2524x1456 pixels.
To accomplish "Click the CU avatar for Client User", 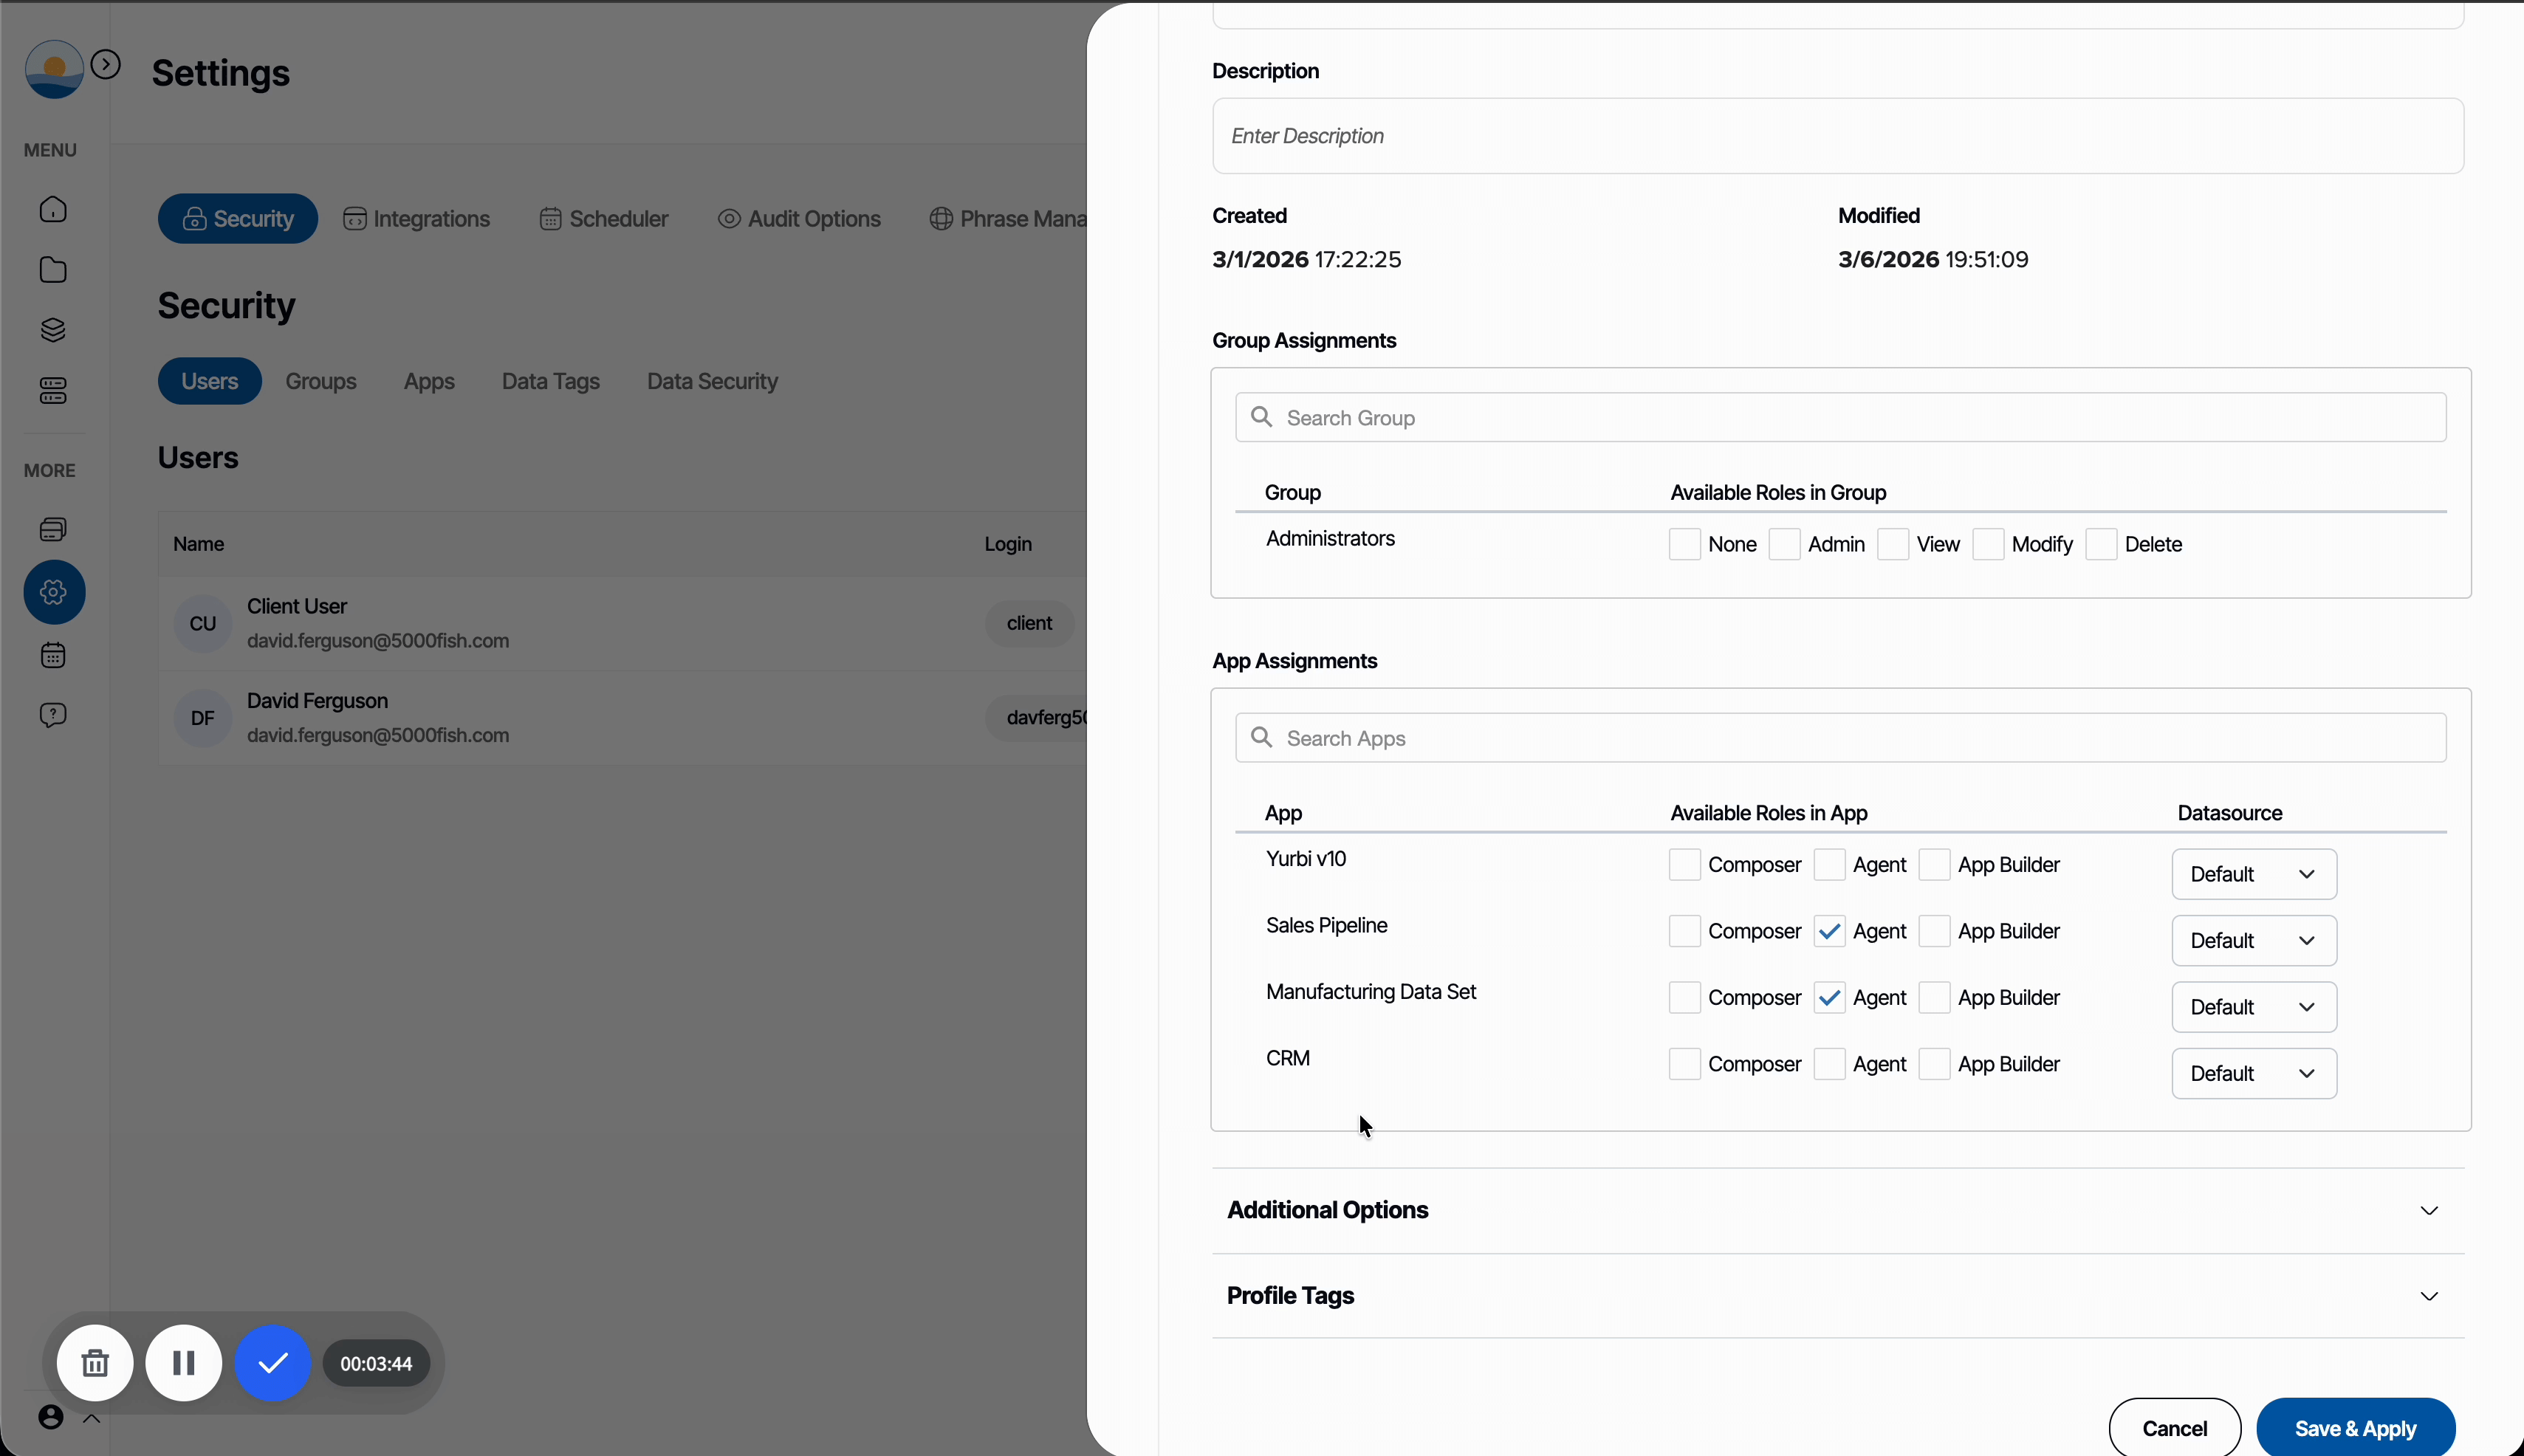I will (203, 624).
